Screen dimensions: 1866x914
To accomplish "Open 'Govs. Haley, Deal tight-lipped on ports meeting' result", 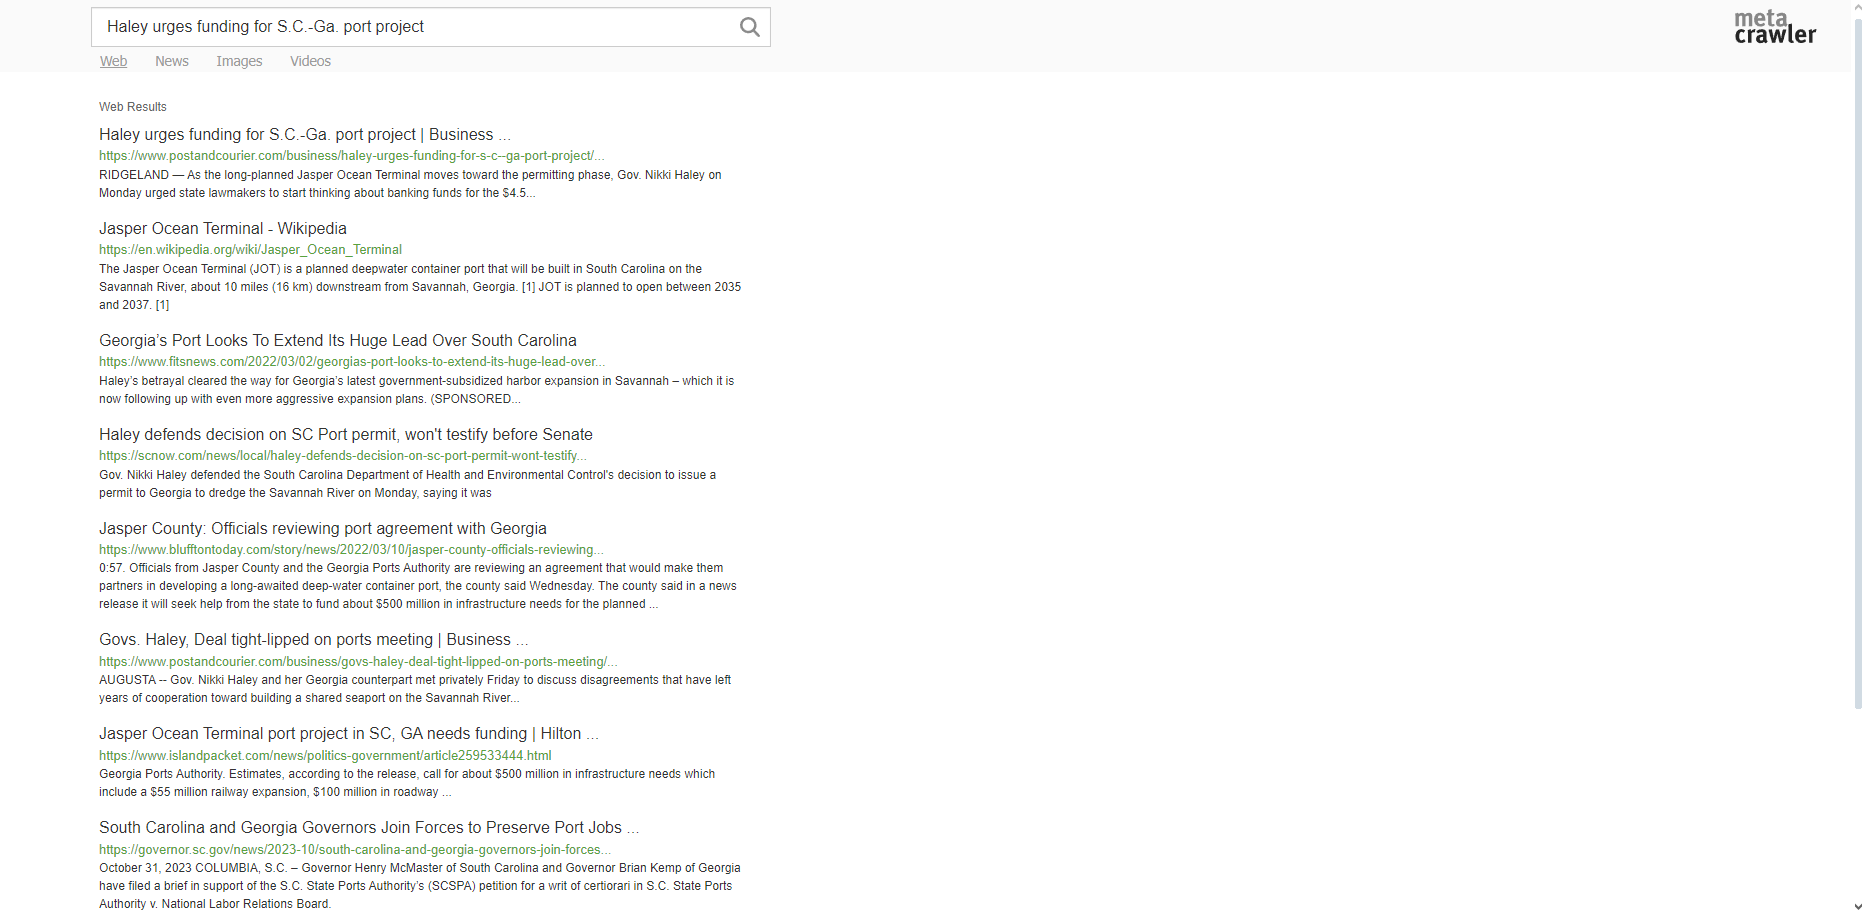I will click(x=314, y=639).
